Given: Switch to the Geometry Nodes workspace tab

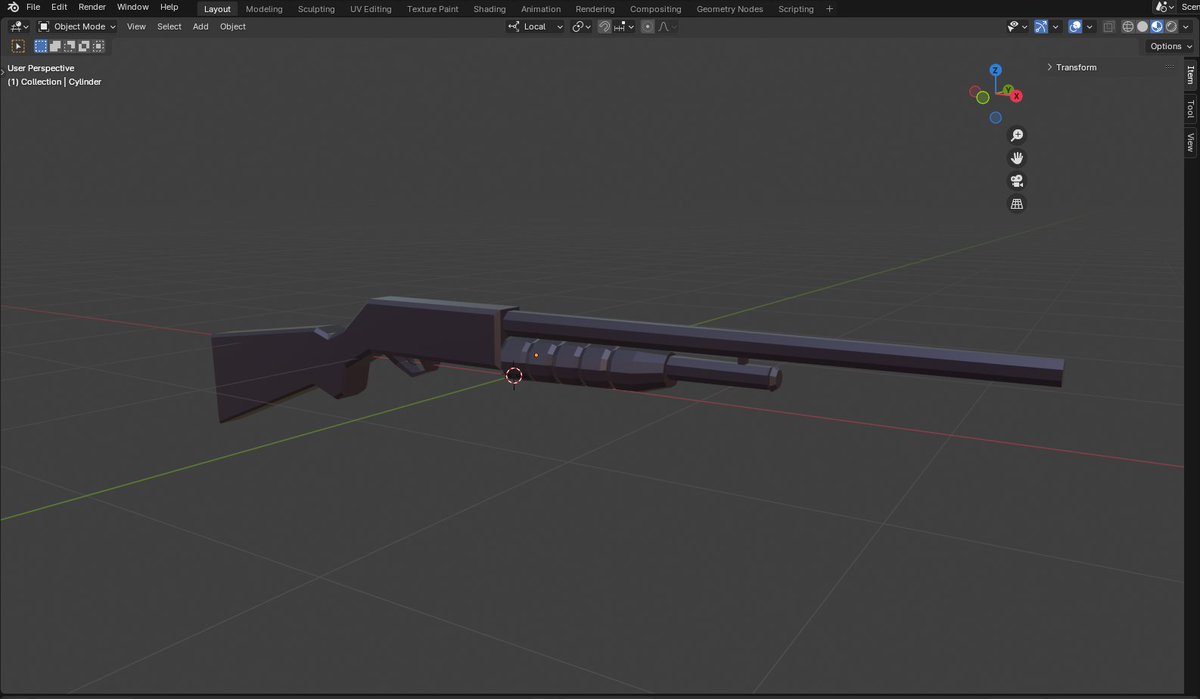Looking at the screenshot, I should click(x=730, y=9).
